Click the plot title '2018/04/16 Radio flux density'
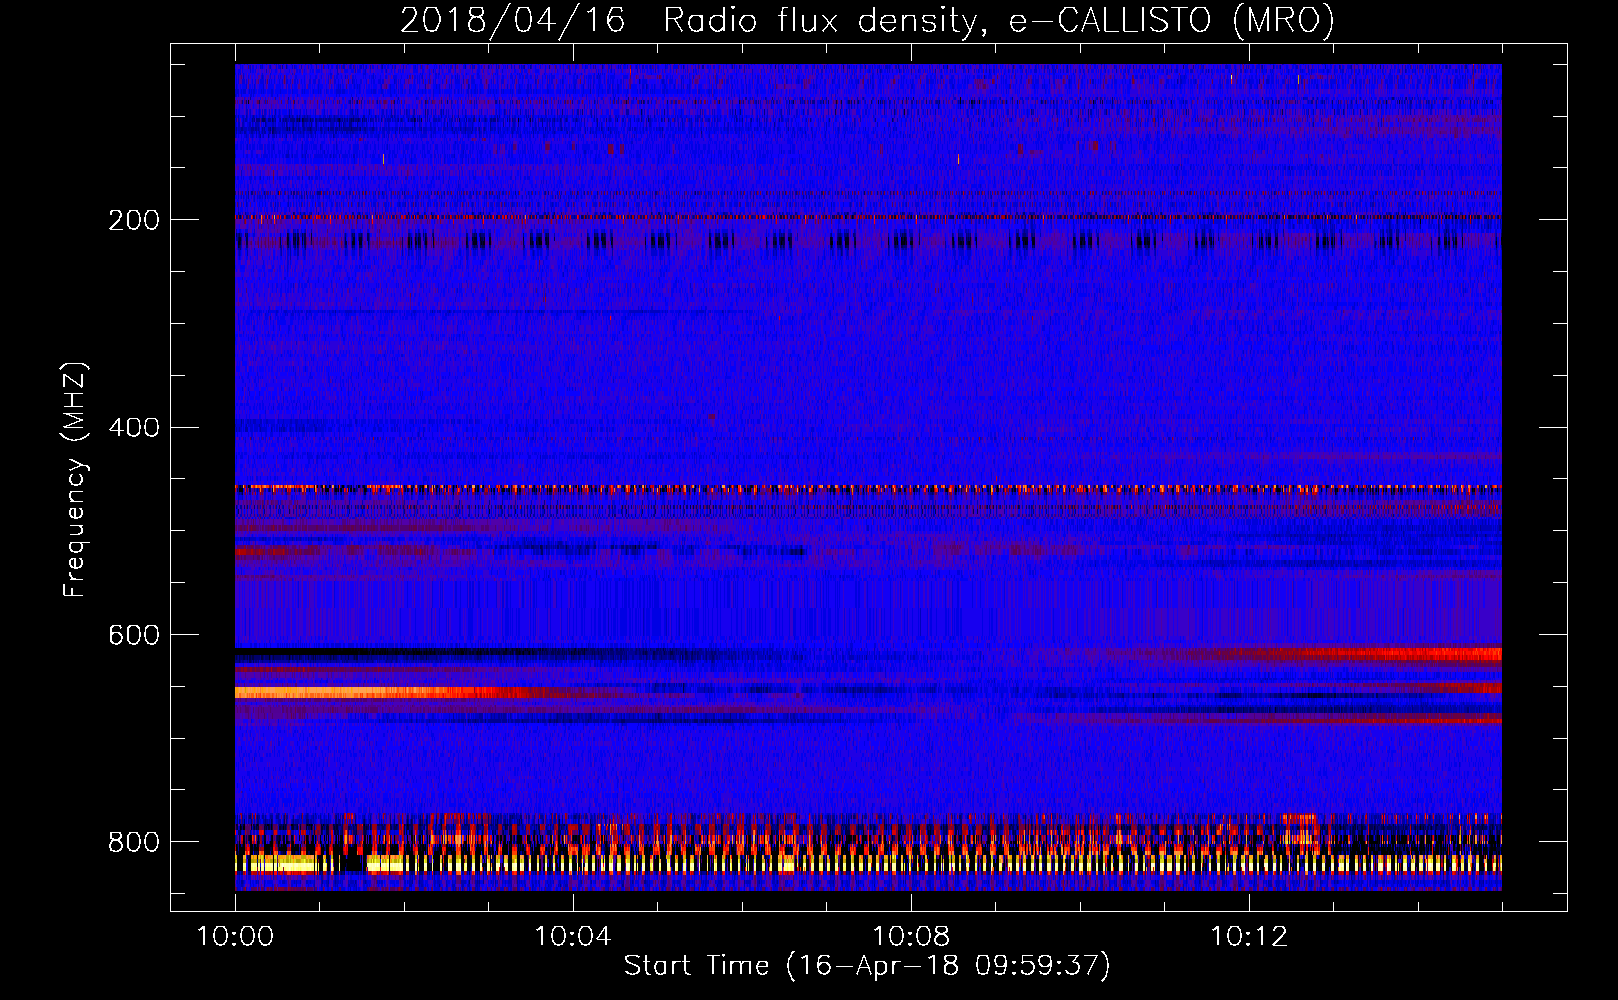 coord(867,20)
